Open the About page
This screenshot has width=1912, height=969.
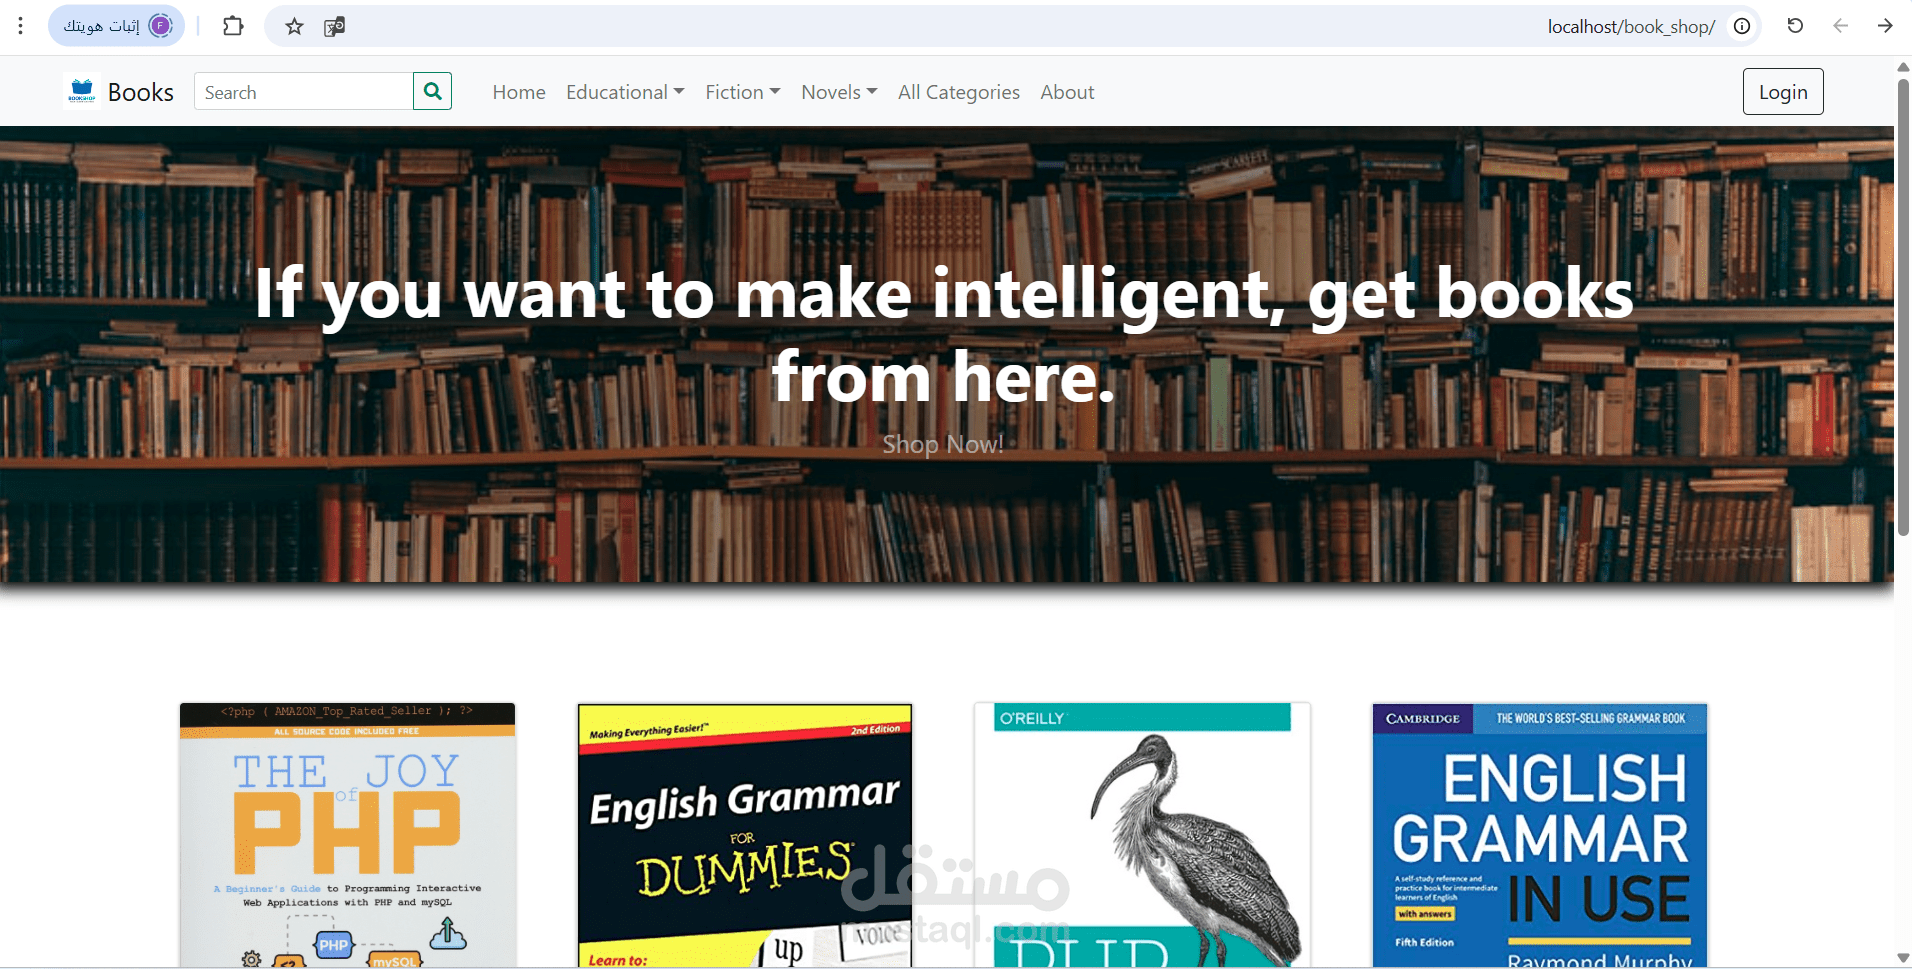point(1067,92)
